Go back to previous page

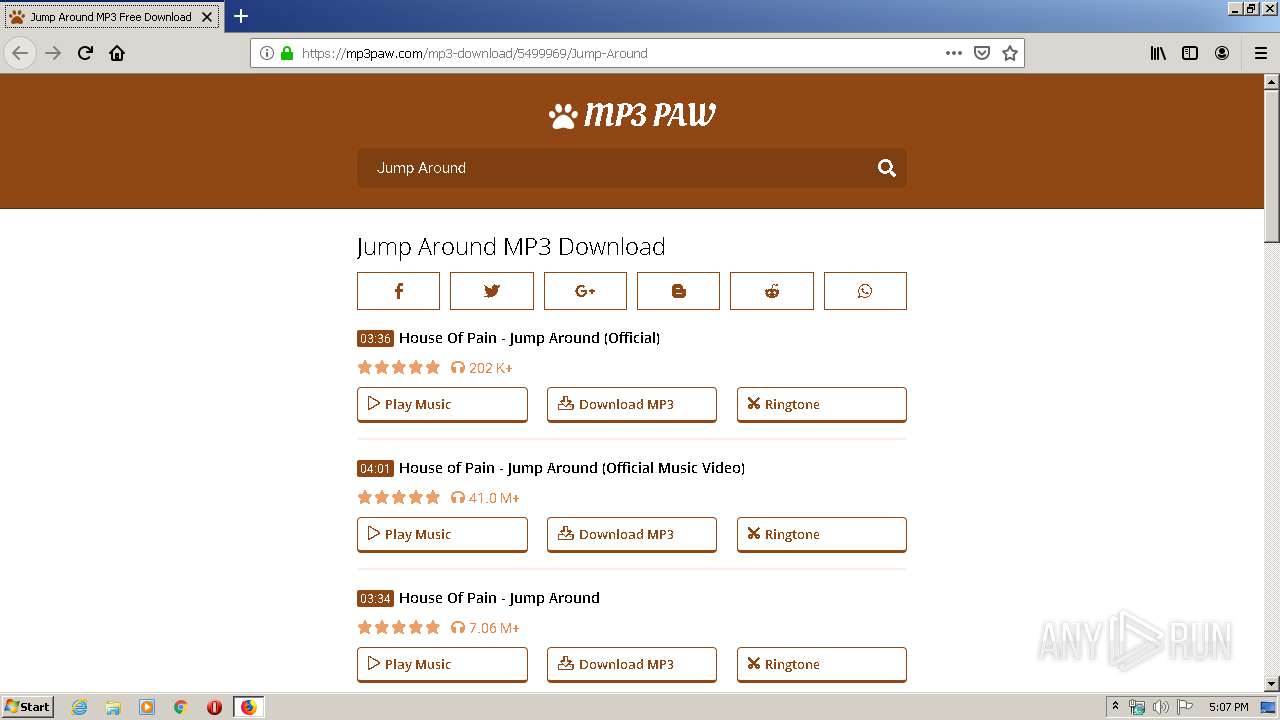(x=20, y=53)
